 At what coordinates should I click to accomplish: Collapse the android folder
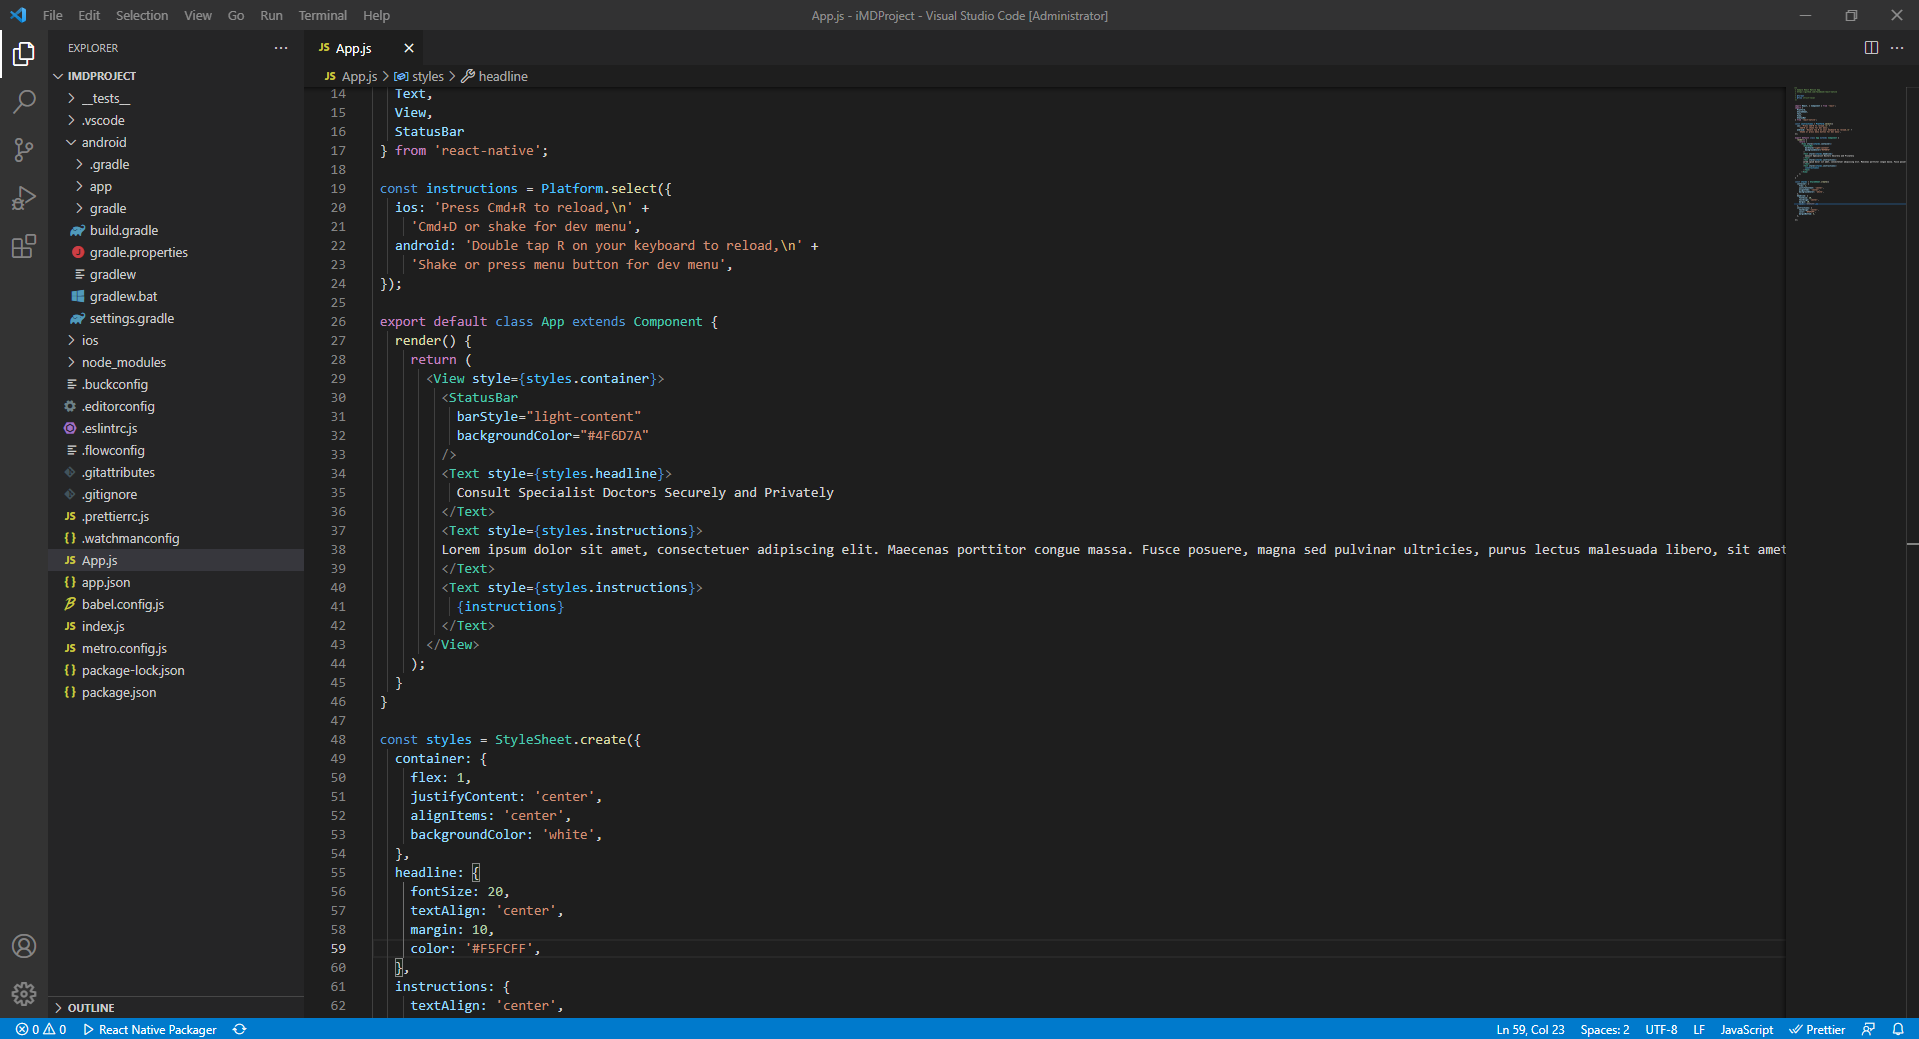[103, 143]
